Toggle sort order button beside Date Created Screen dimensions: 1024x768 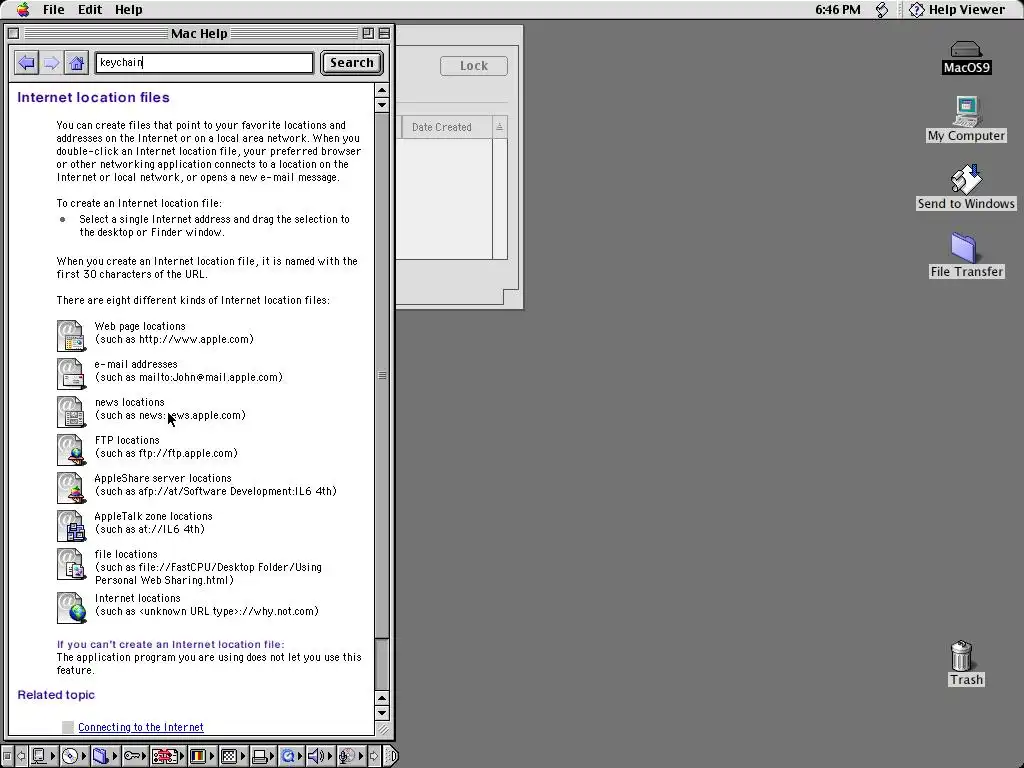pyautogui.click(x=500, y=127)
